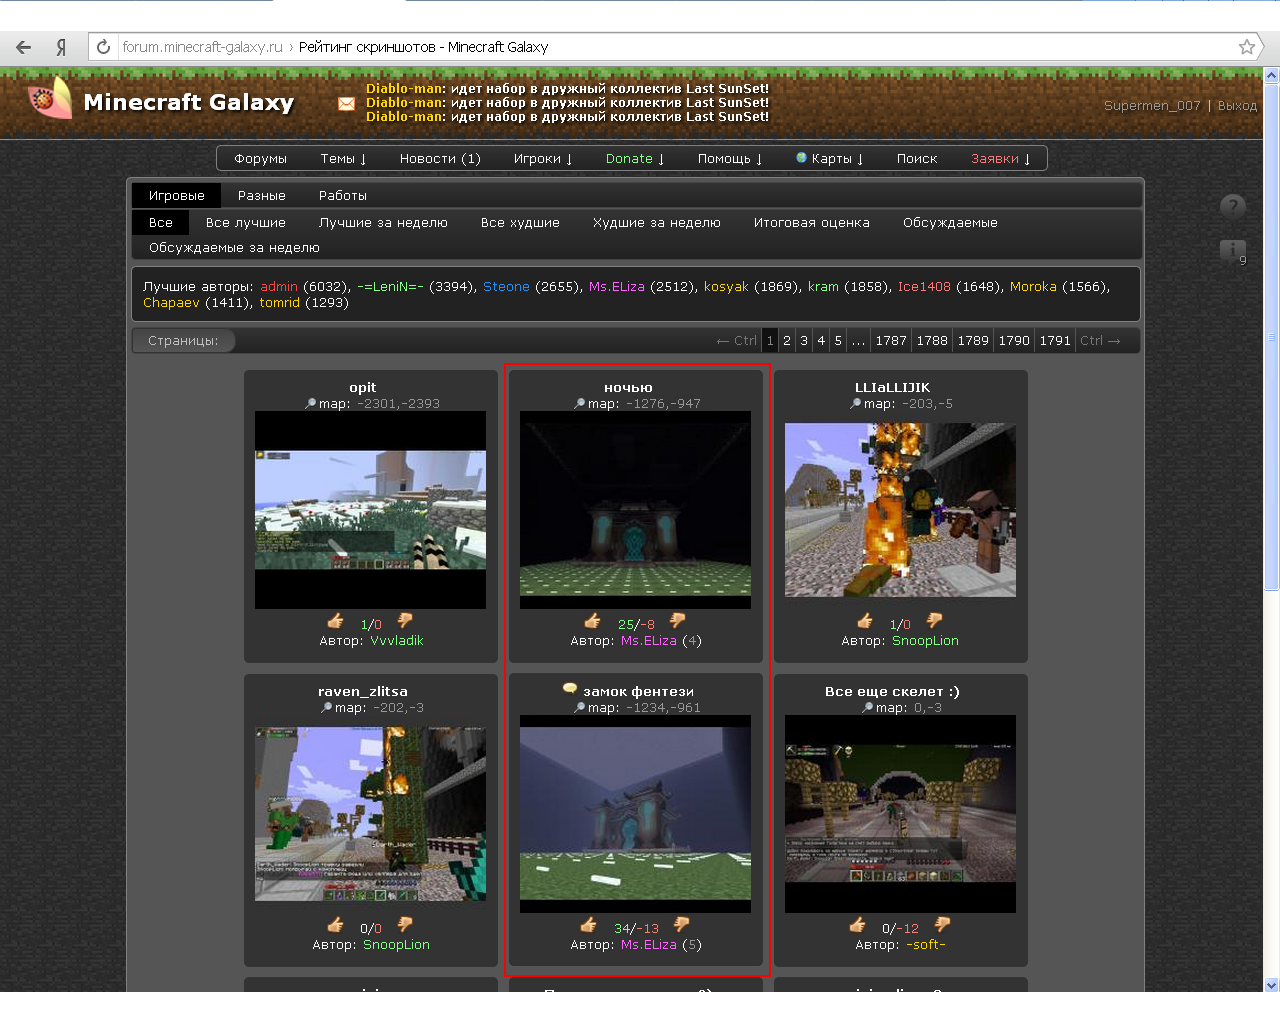
Task: Open the raven_zlitsa screenshot thumbnail
Action: click(x=370, y=814)
